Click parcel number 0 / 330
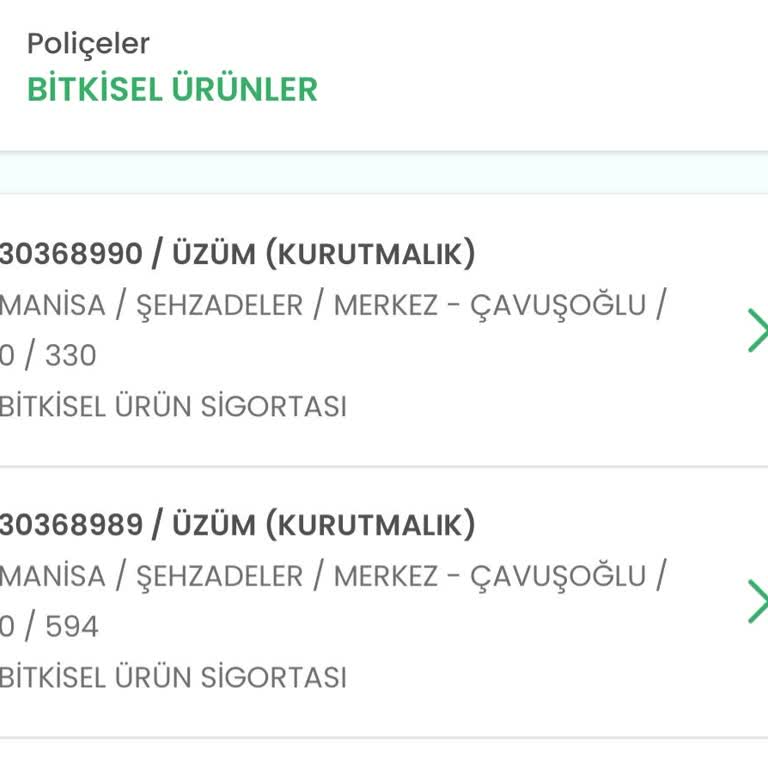Viewport: 768px width, 768px height. point(48,356)
